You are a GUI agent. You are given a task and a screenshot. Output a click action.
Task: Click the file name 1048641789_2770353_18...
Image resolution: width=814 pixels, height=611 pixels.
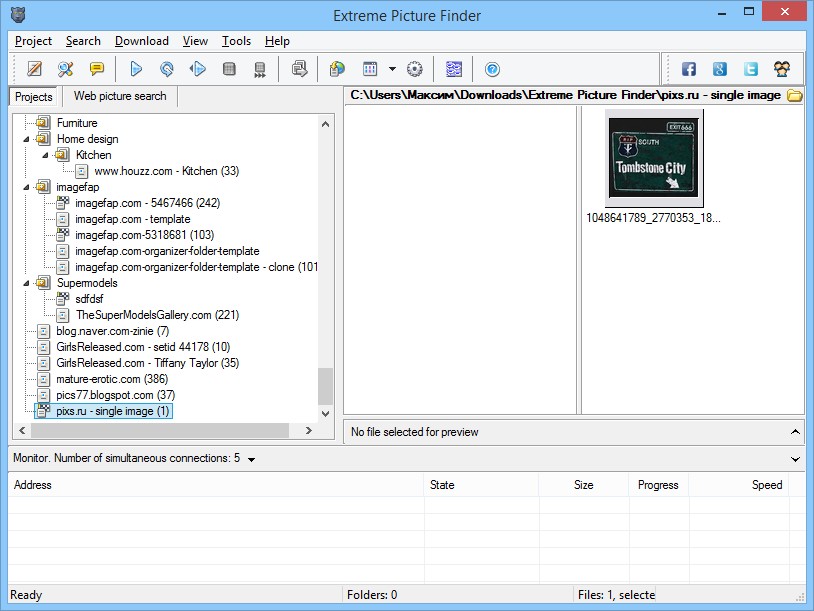click(x=653, y=218)
